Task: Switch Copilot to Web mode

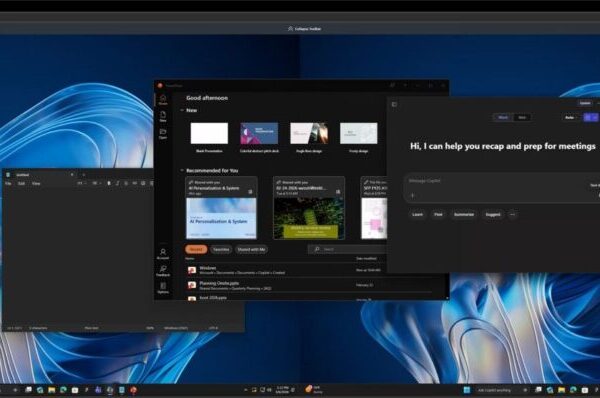Action: tap(522, 117)
